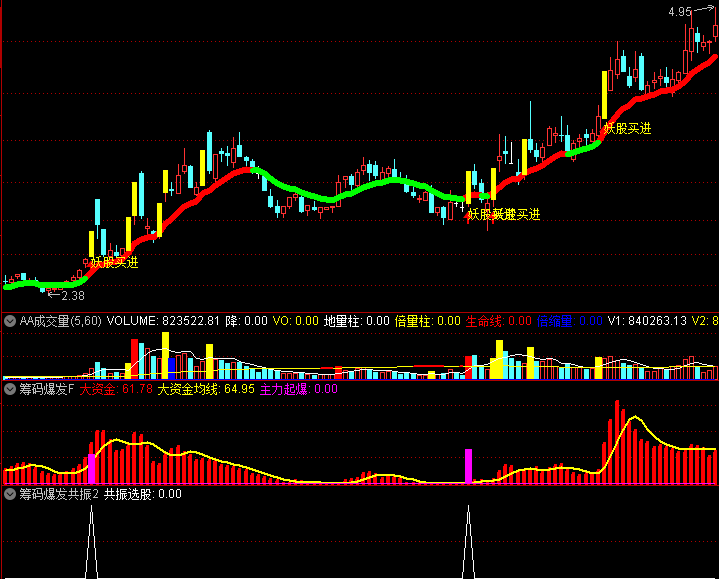Image resolution: width=719 pixels, height=579 pixels.
Task: Click the first 妖股买进 signal near chart bottom-left
Action: [114, 263]
